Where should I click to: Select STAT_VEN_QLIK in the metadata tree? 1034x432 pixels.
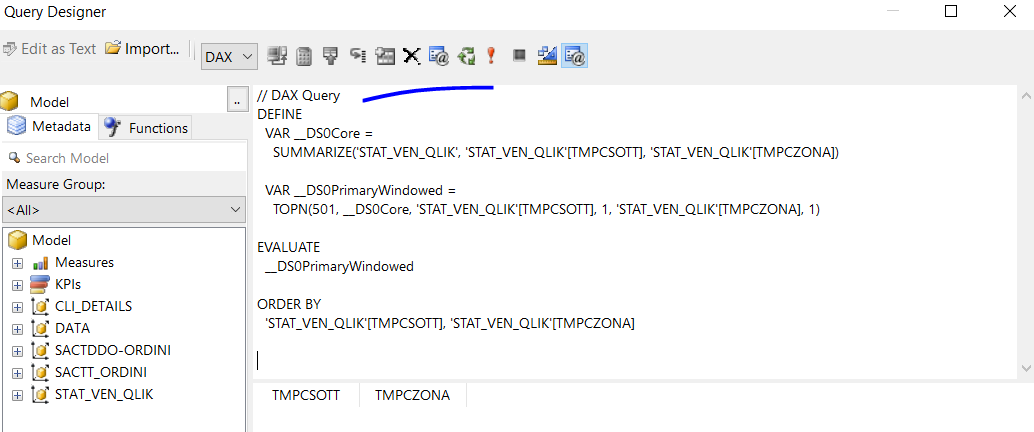point(104,394)
